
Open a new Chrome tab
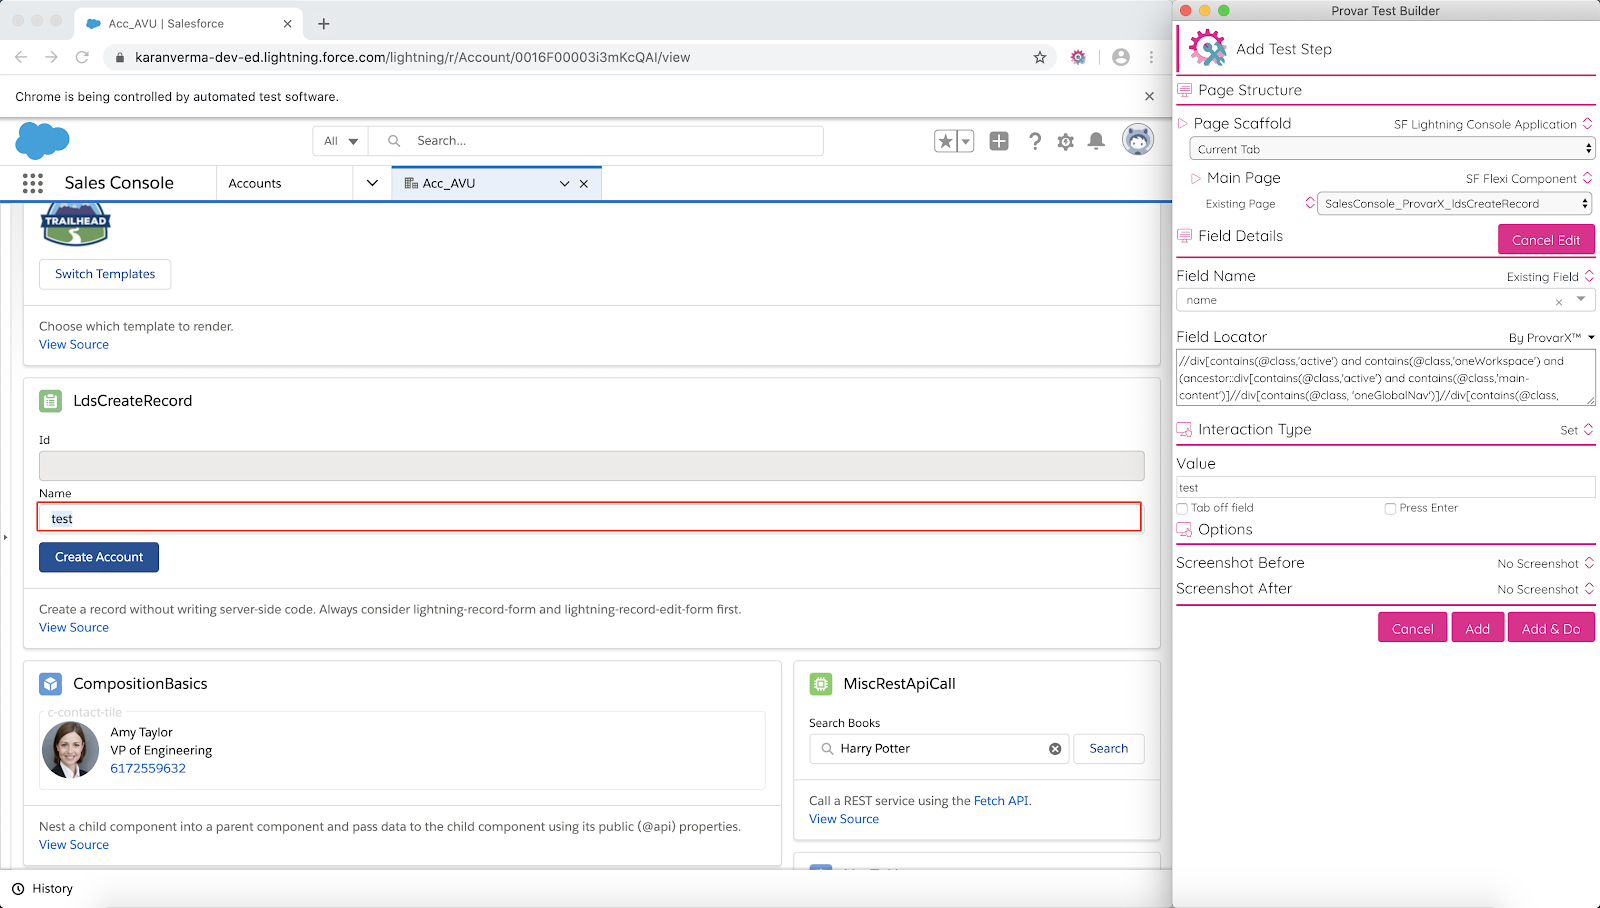point(323,23)
